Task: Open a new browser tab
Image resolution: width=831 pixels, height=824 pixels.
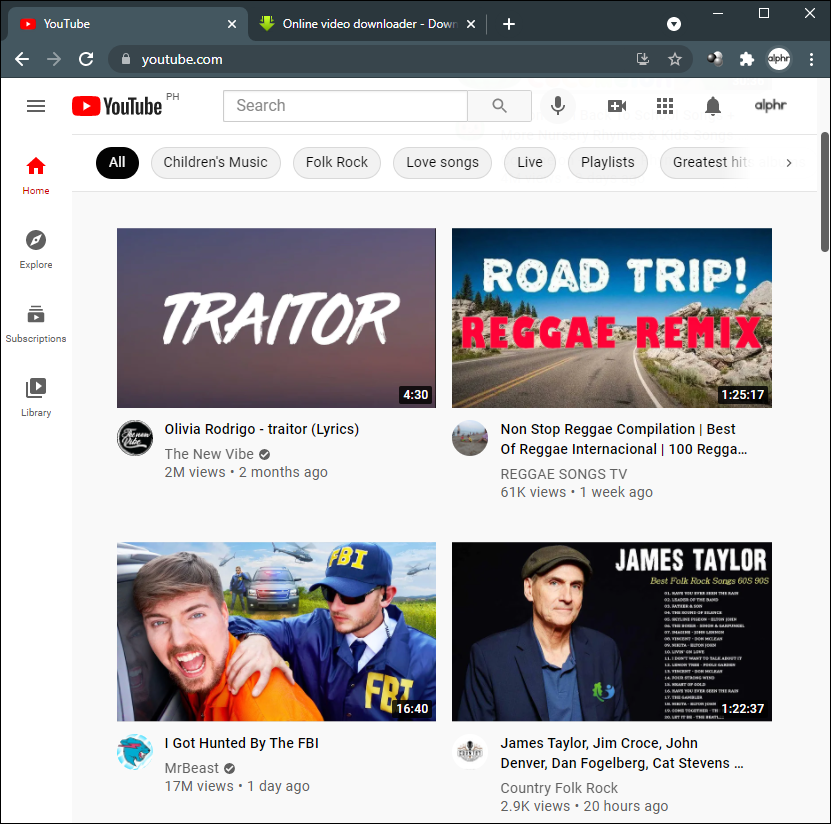Action: 509,24
